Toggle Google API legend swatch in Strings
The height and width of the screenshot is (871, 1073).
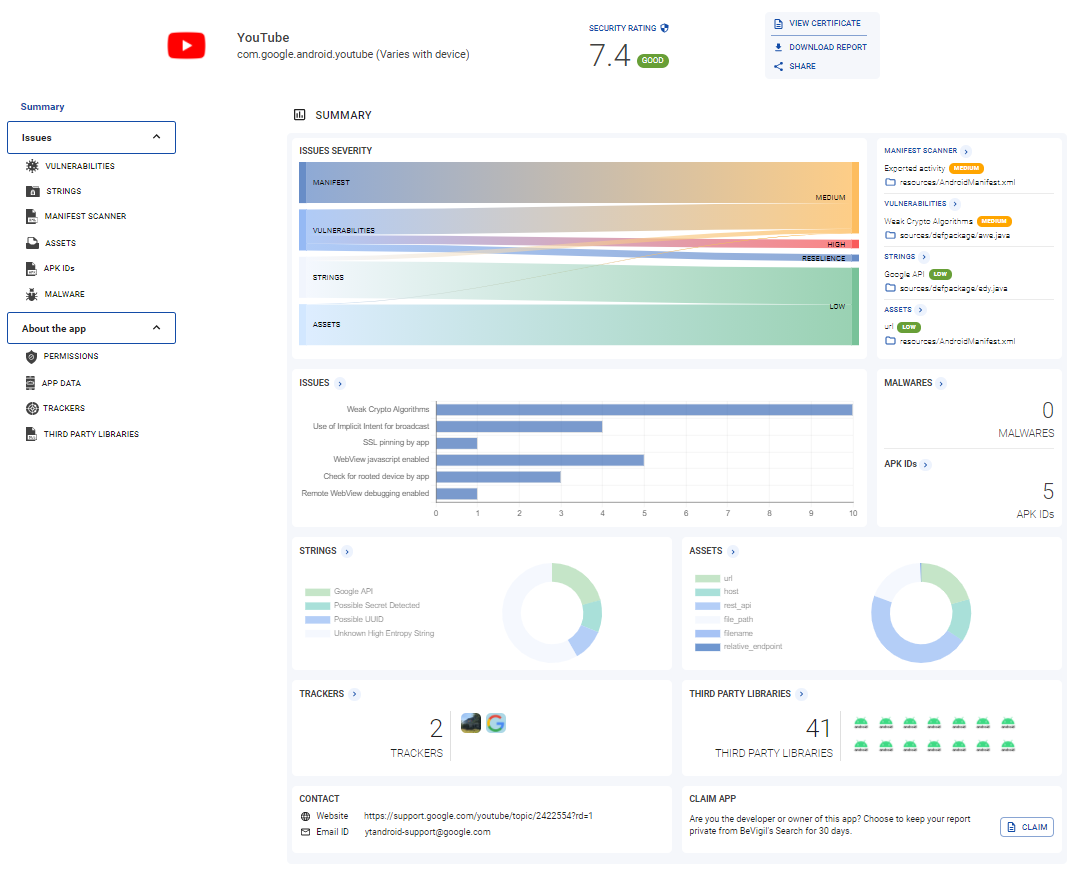tap(318, 592)
